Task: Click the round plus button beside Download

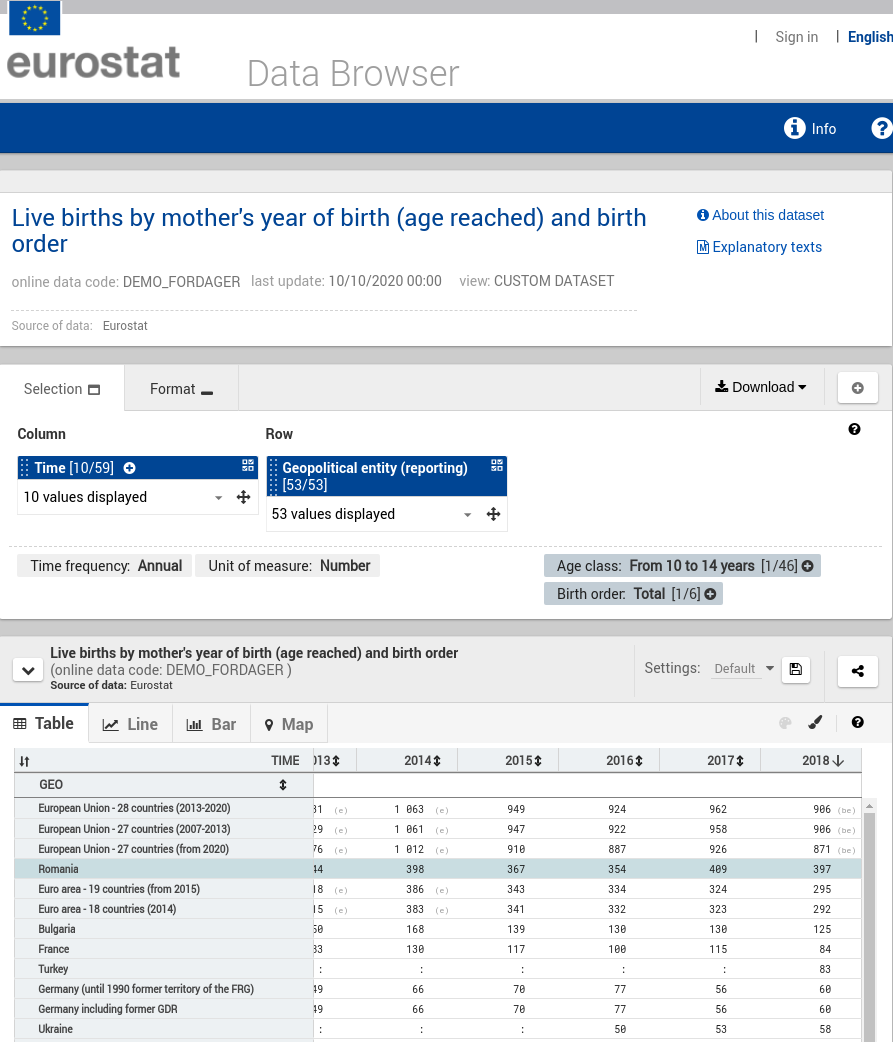Action: pyautogui.click(x=857, y=388)
